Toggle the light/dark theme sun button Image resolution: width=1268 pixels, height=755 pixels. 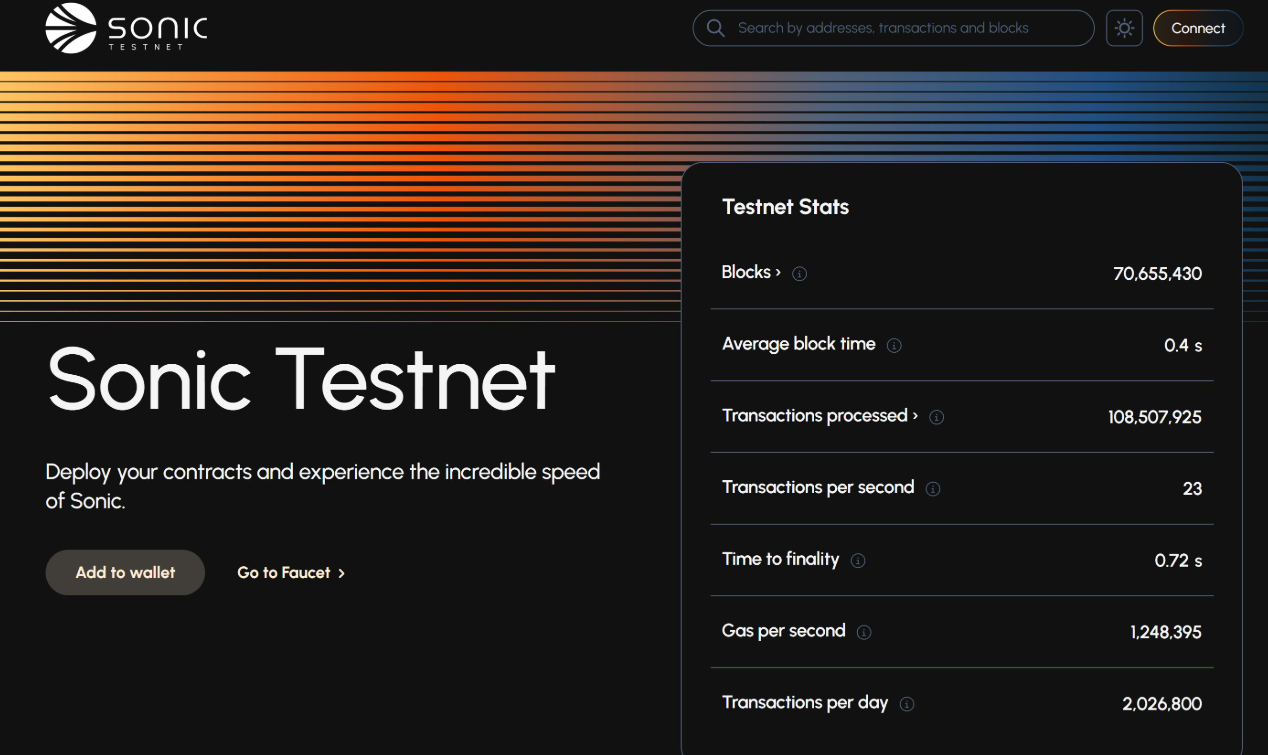[x=1124, y=28]
